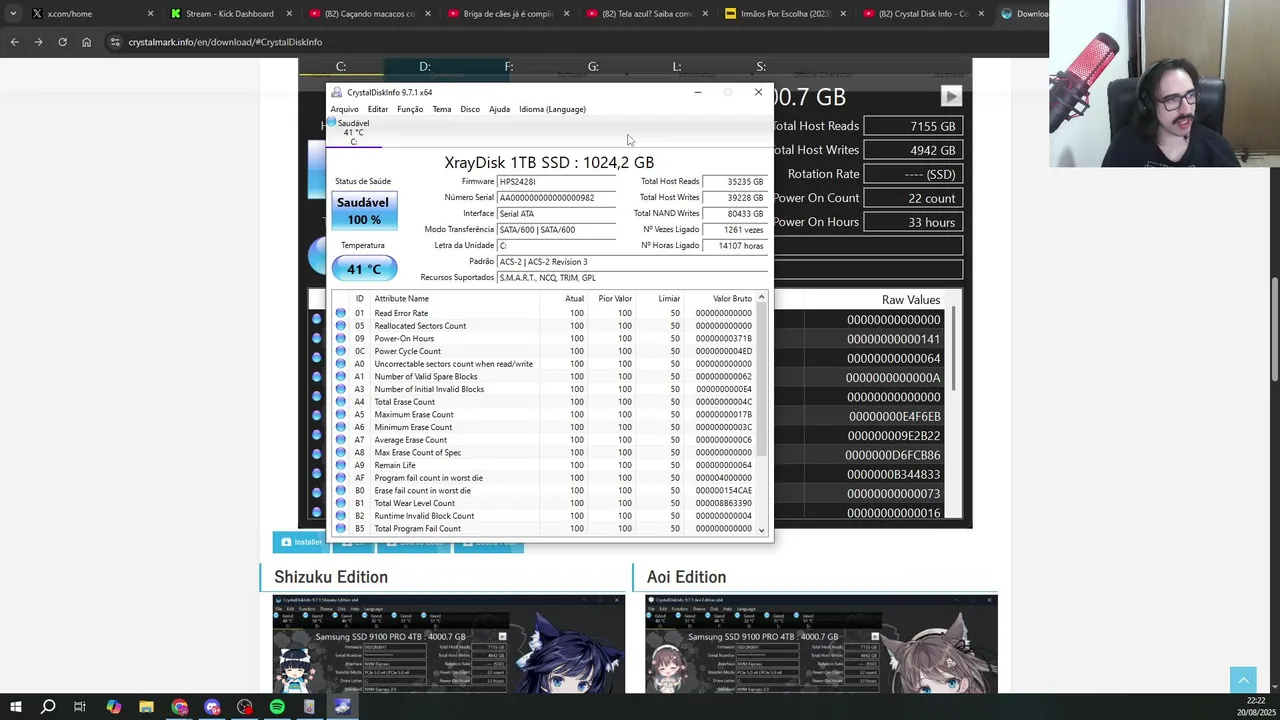The height and width of the screenshot is (720, 1280).
Task: Open the Shizuku Edition screenshot thumbnail
Action: (449, 644)
